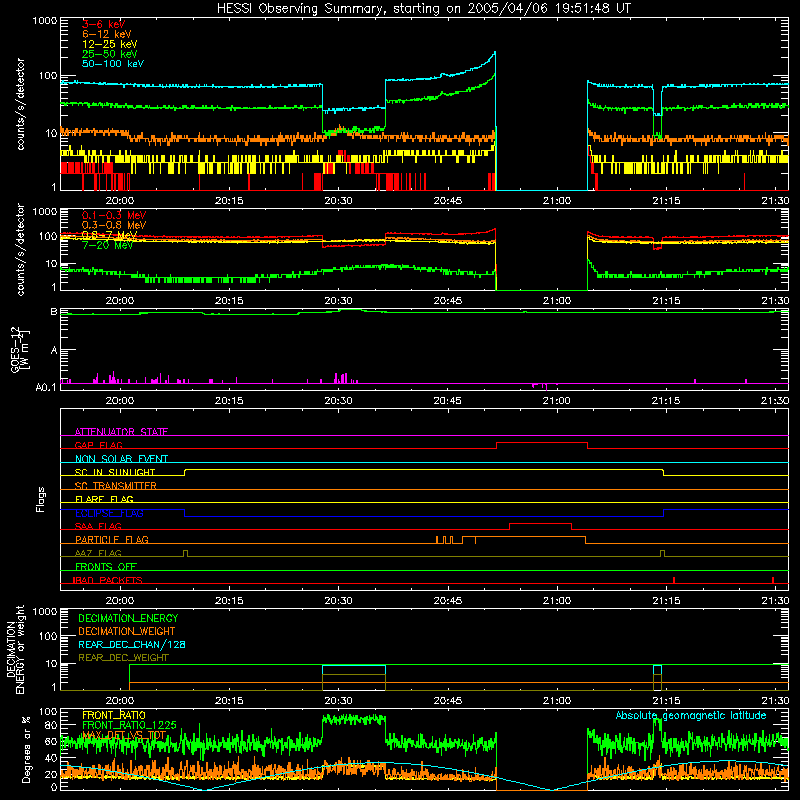The height and width of the screenshot is (800, 800).
Task: Click the GOES-12 axis label
Action: 19,350
